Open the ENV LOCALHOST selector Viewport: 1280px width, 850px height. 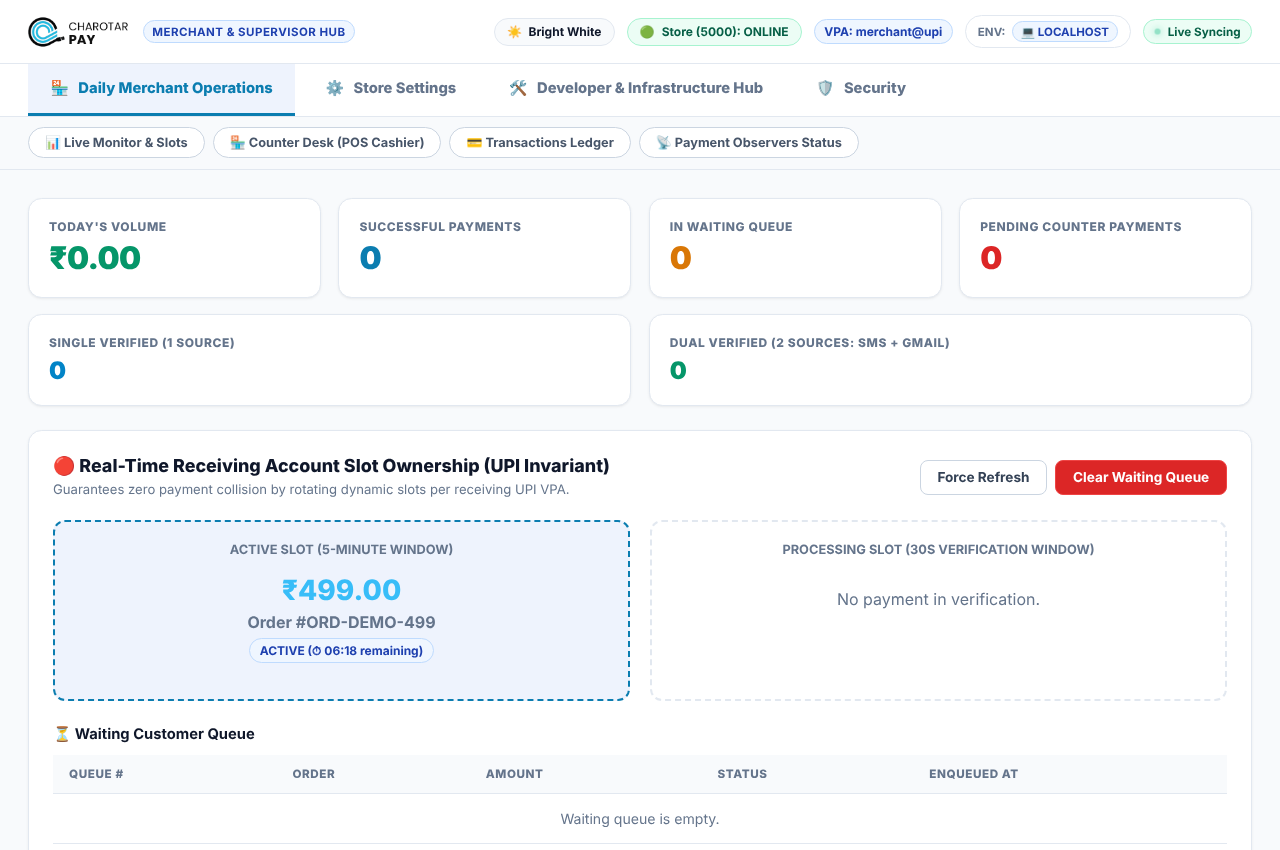click(1065, 32)
